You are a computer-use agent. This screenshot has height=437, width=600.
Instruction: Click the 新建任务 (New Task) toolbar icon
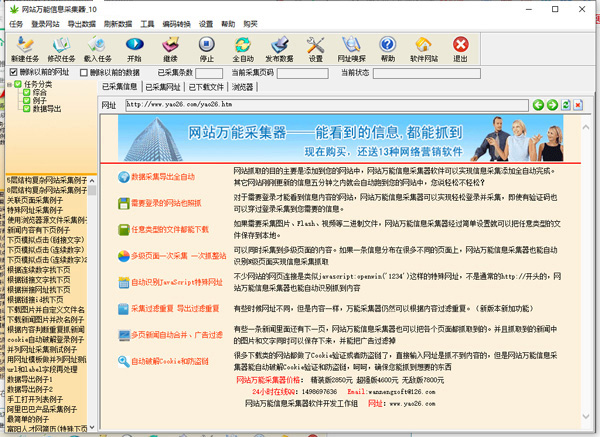point(26,48)
